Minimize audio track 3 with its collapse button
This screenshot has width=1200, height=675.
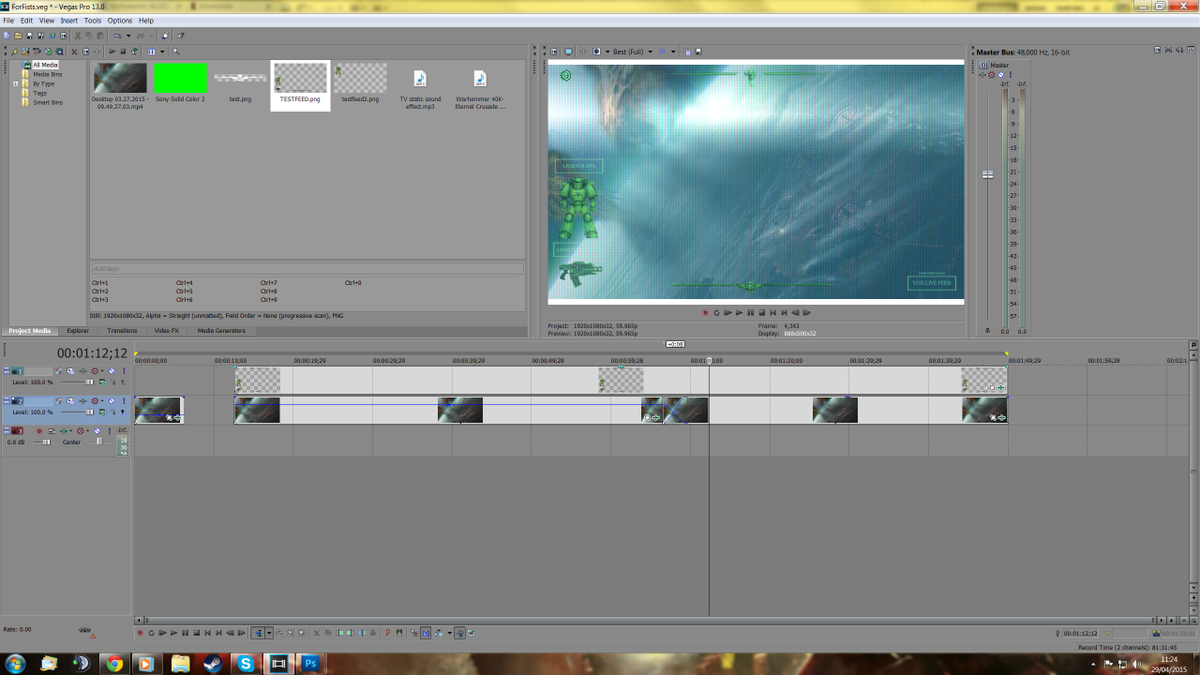tap(6, 429)
